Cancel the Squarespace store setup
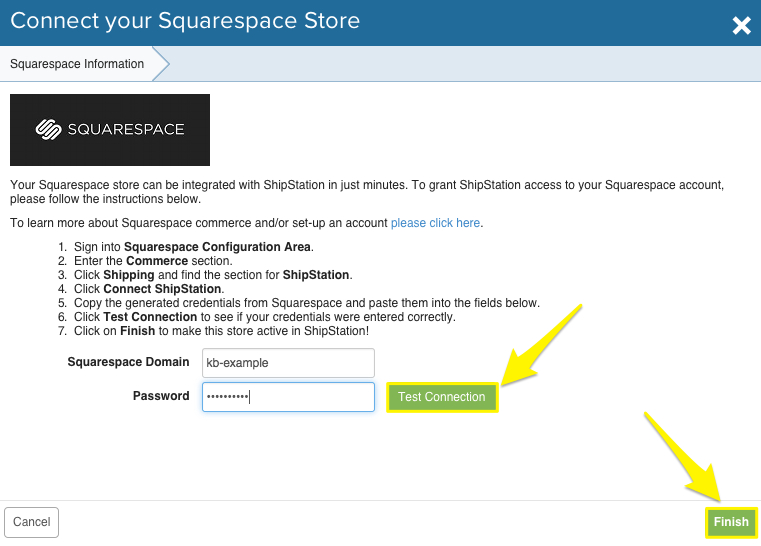 [x=32, y=522]
